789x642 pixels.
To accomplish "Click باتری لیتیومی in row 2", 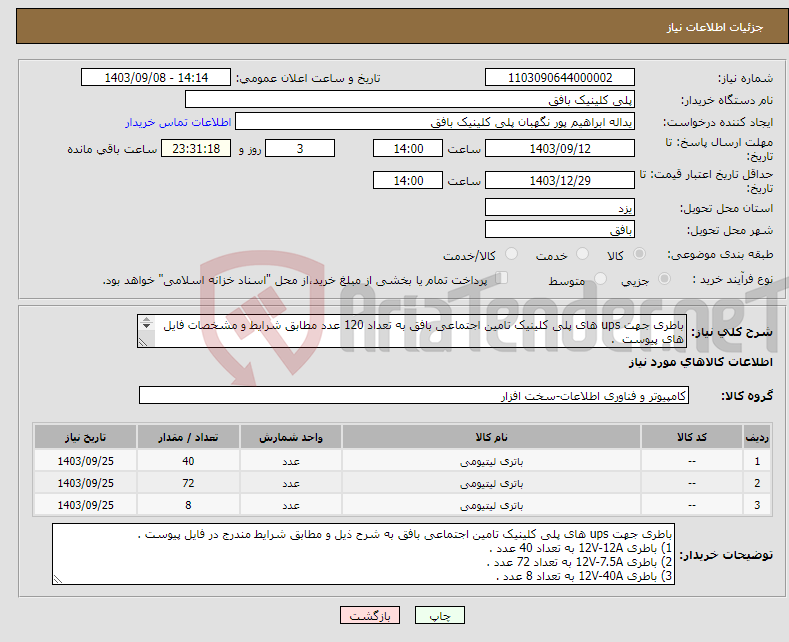I will [491, 484].
